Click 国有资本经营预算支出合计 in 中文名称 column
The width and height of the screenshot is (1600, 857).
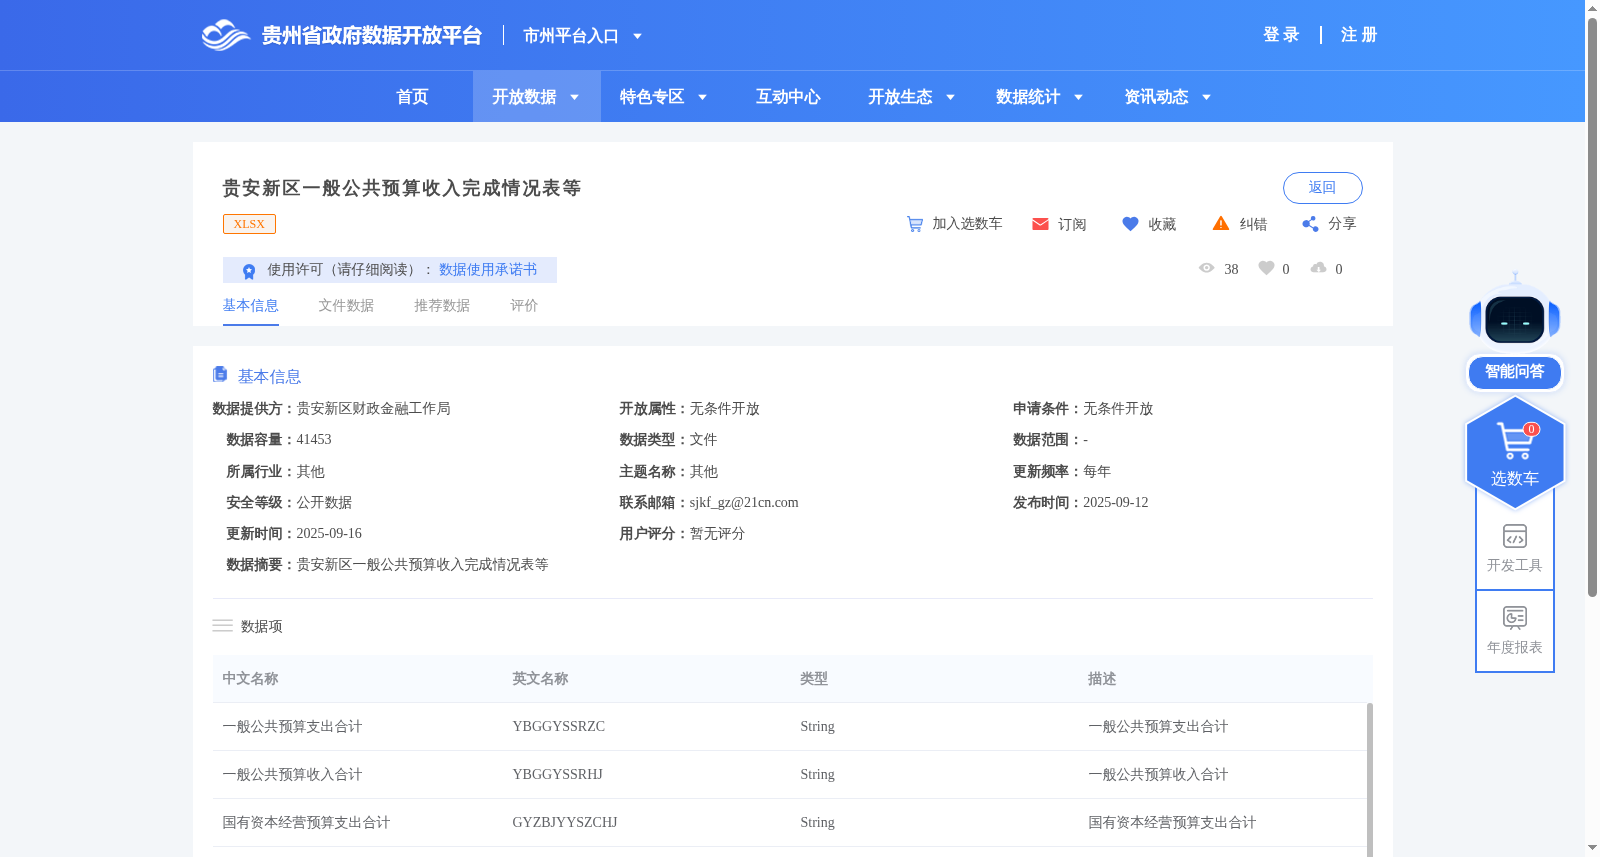pyautogui.click(x=306, y=823)
